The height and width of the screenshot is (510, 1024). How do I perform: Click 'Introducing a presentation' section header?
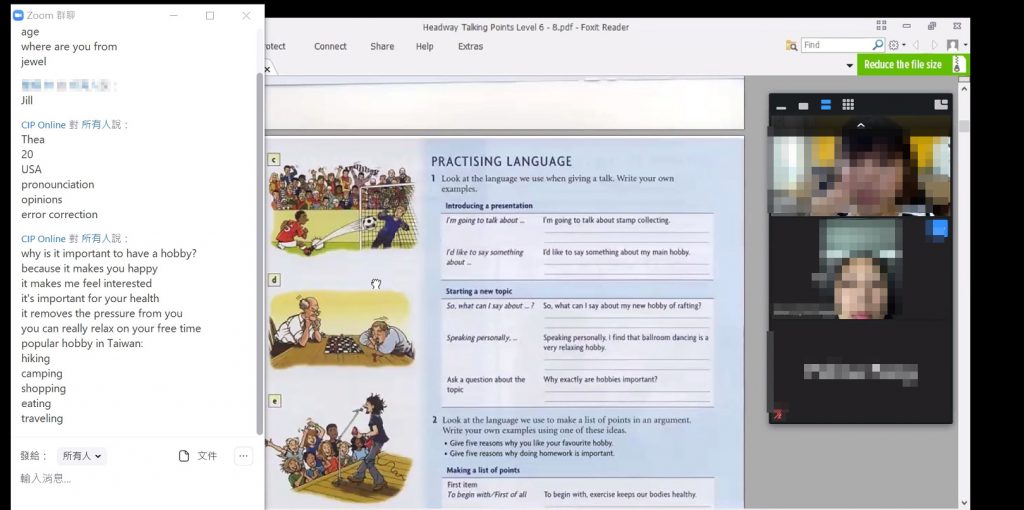coord(489,206)
